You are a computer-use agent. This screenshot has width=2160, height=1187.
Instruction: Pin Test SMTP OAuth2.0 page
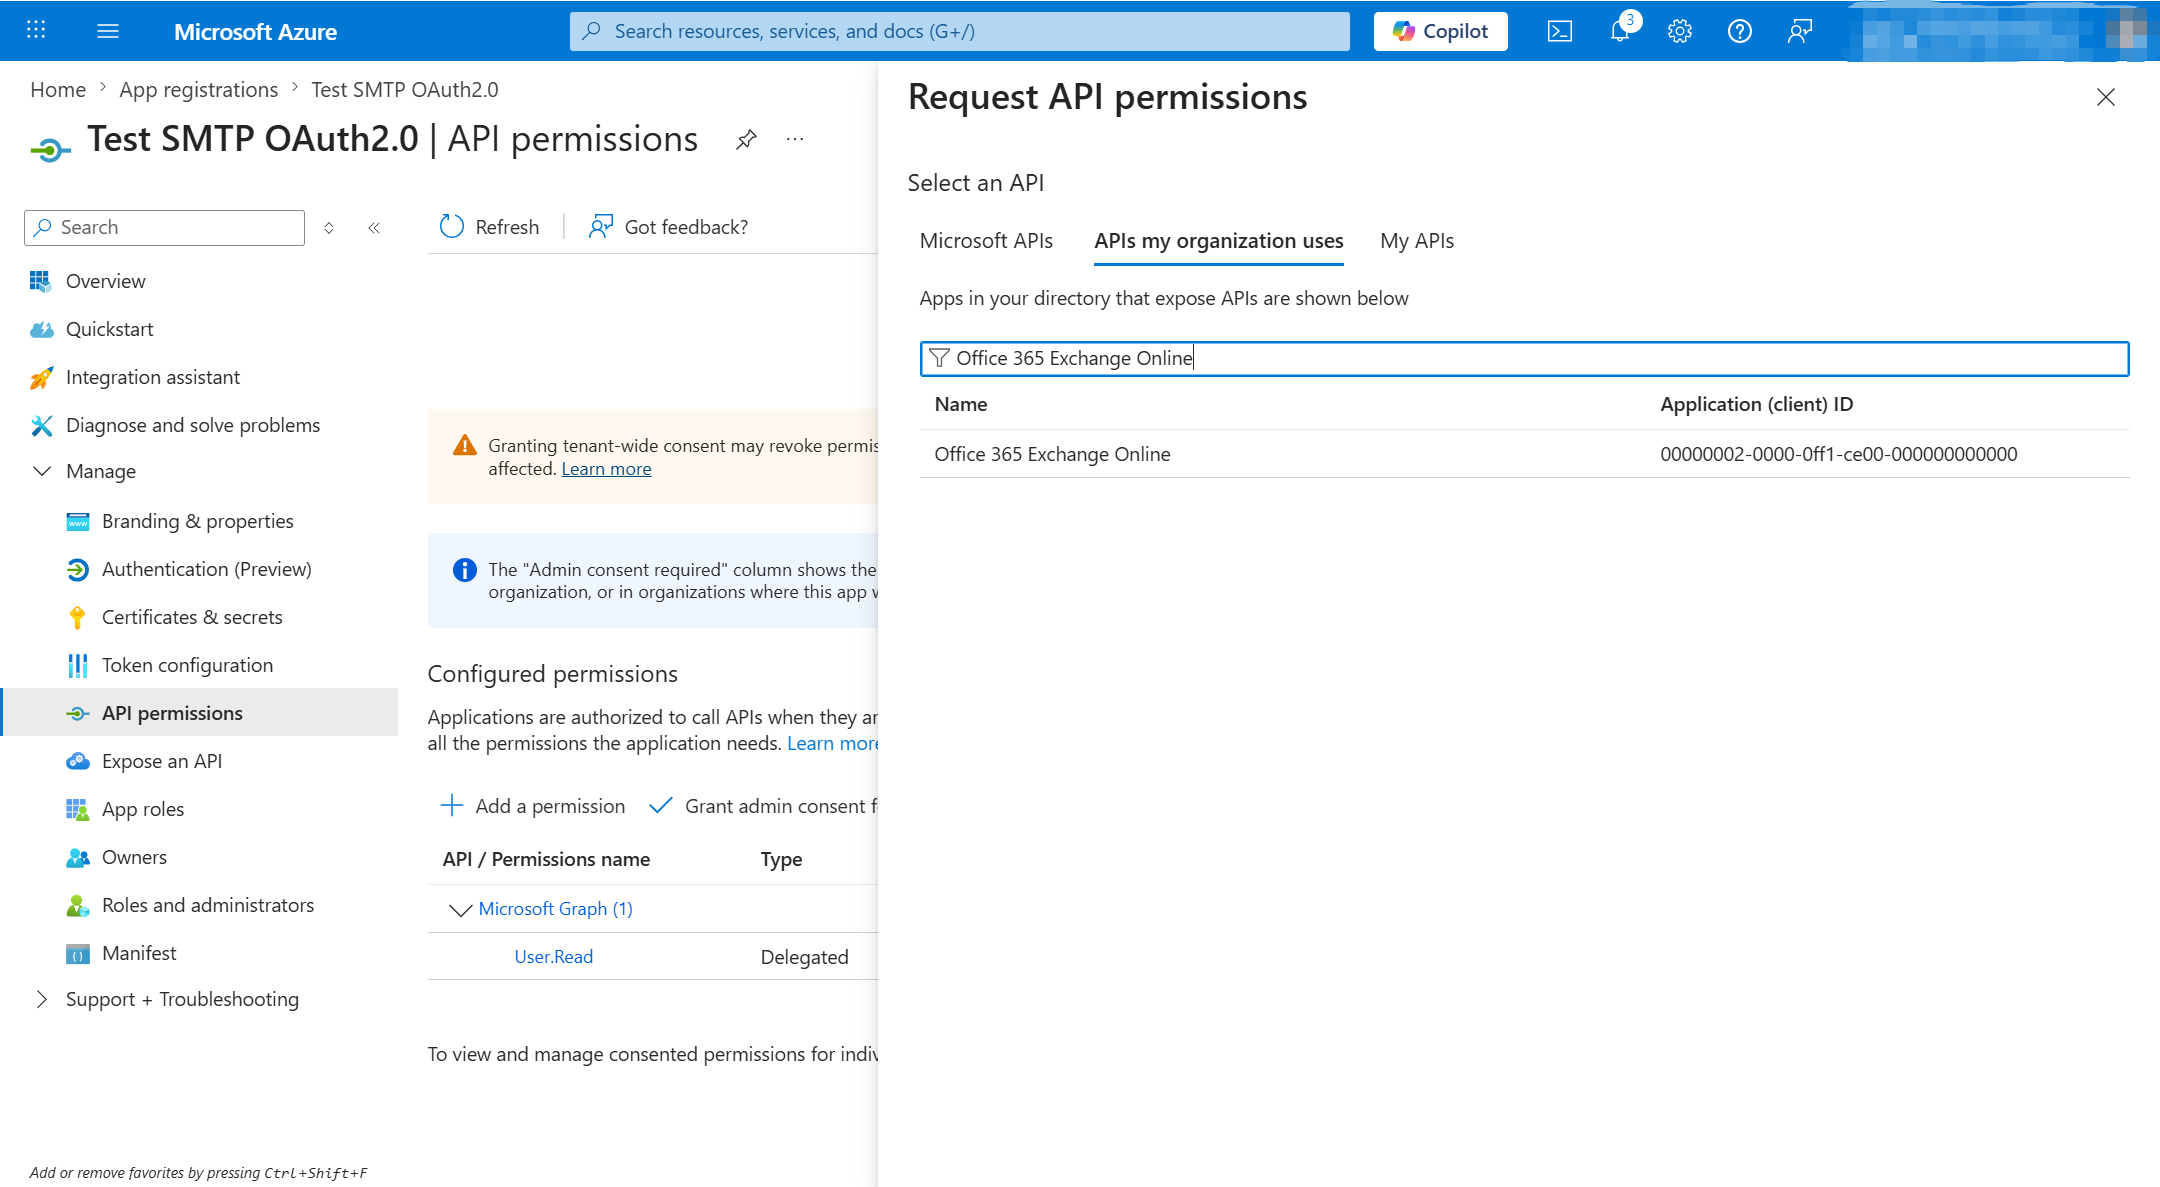pyautogui.click(x=746, y=140)
